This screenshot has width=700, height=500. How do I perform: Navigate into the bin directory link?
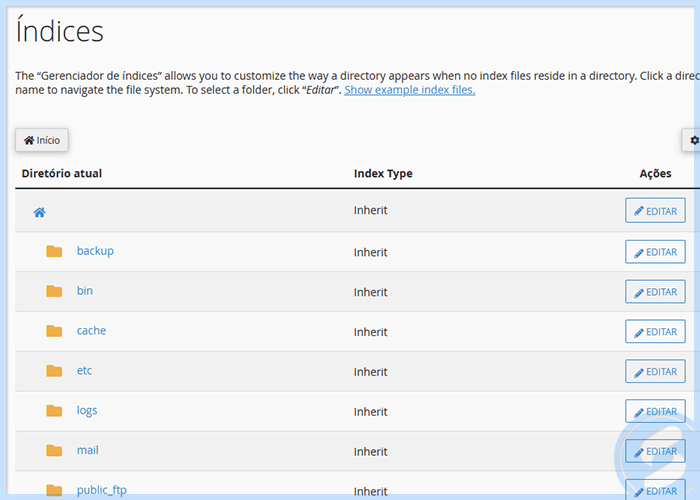coord(85,291)
